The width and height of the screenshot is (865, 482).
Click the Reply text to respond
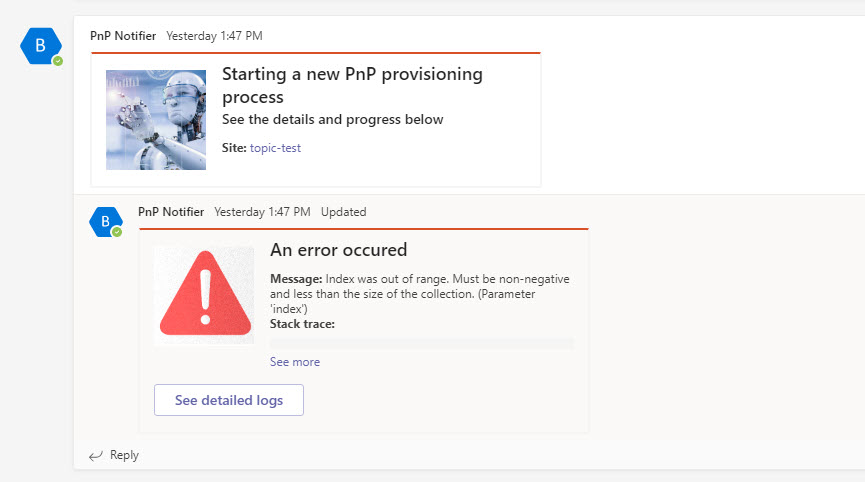click(124, 455)
